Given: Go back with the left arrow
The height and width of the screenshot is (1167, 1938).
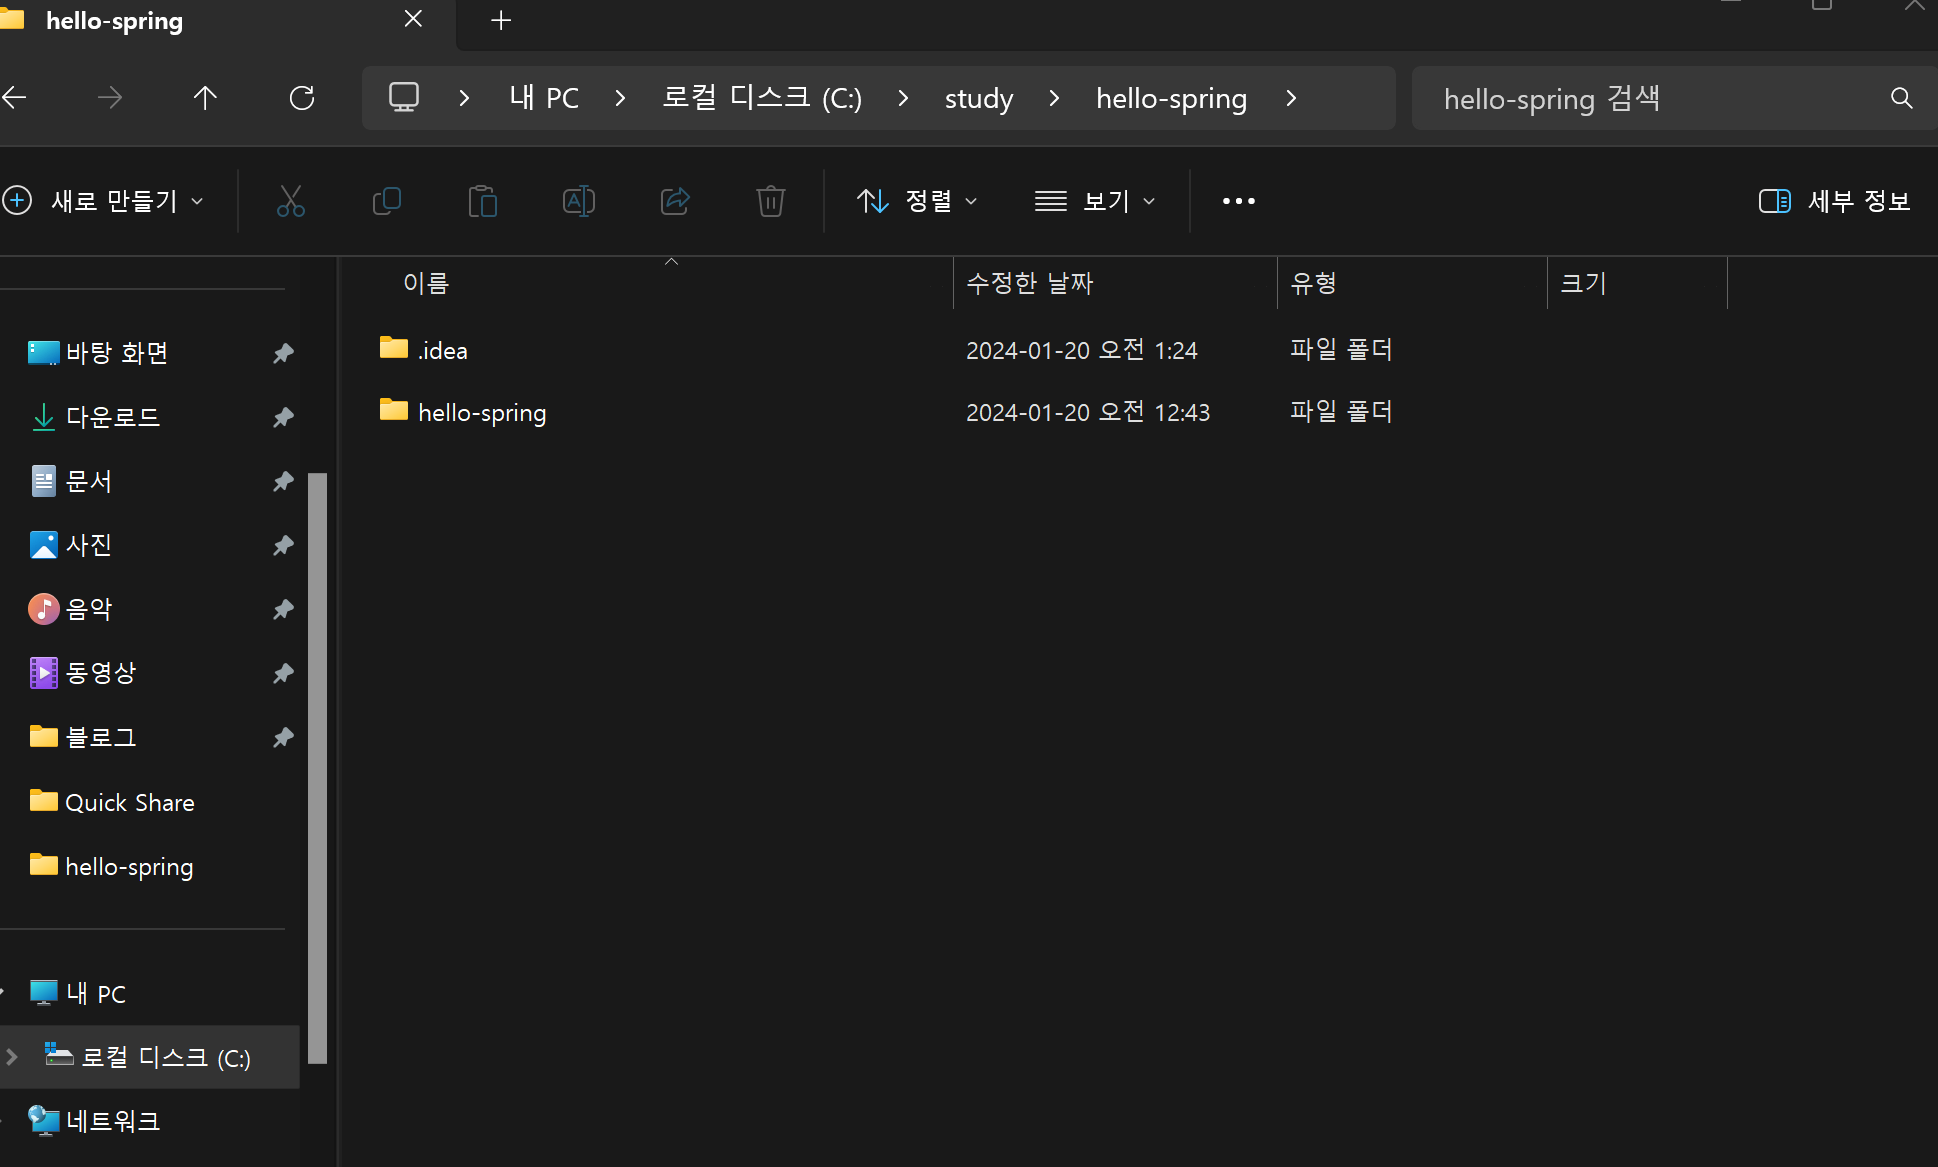Looking at the screenshot, I should (14, 98).
